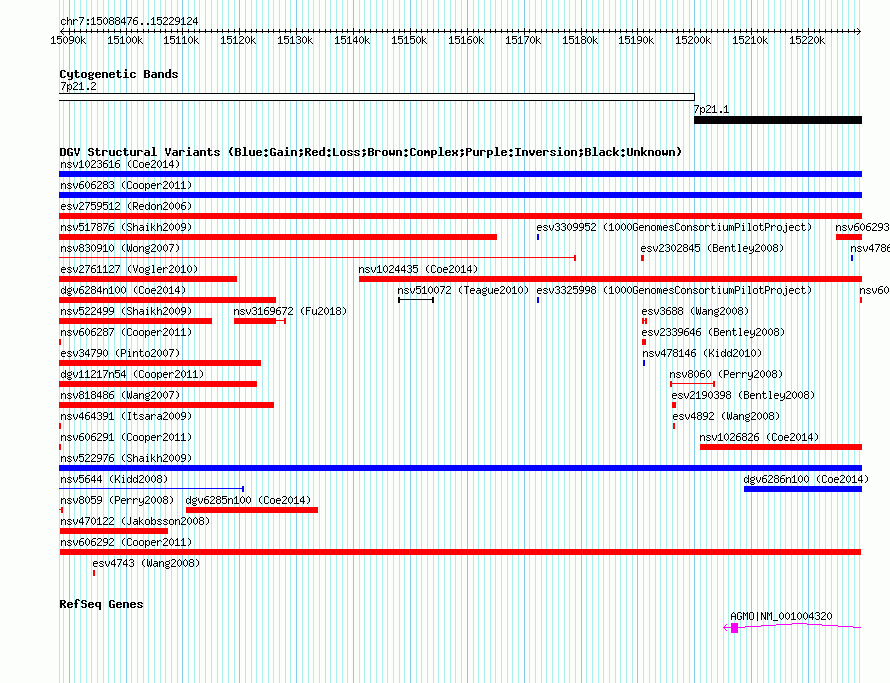The width and height of the screenshot is (890, 683).
Task: Click esv4892 (Wang2008) label
Action: (726, 416)
